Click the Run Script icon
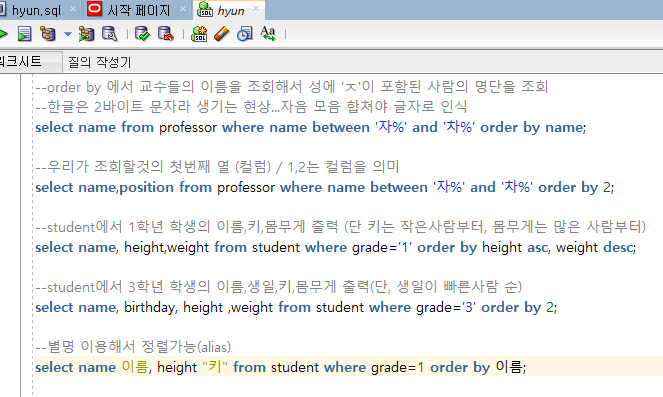 24,34
